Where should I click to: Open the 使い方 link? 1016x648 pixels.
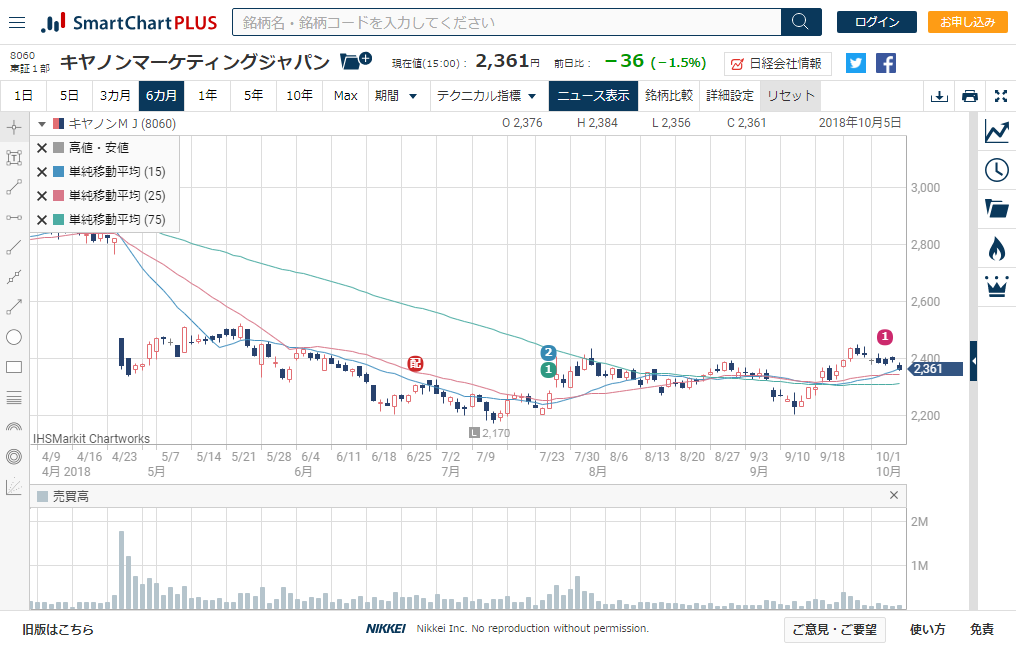tap(927, 629)
